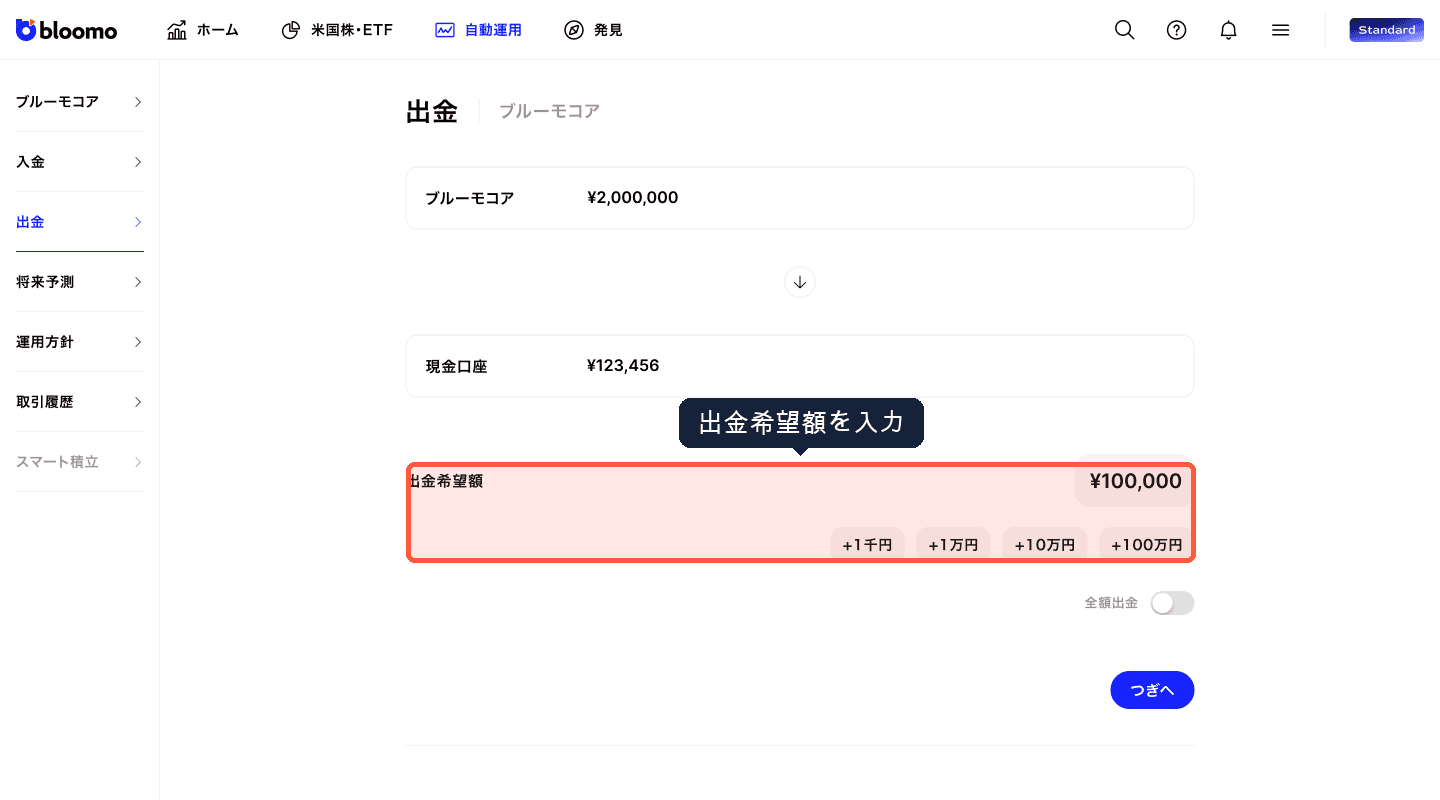This screenshot has height=800, width=1440.
Task: Open ブルーモコア in the sidebar
Action: click(x=79, y=102)
